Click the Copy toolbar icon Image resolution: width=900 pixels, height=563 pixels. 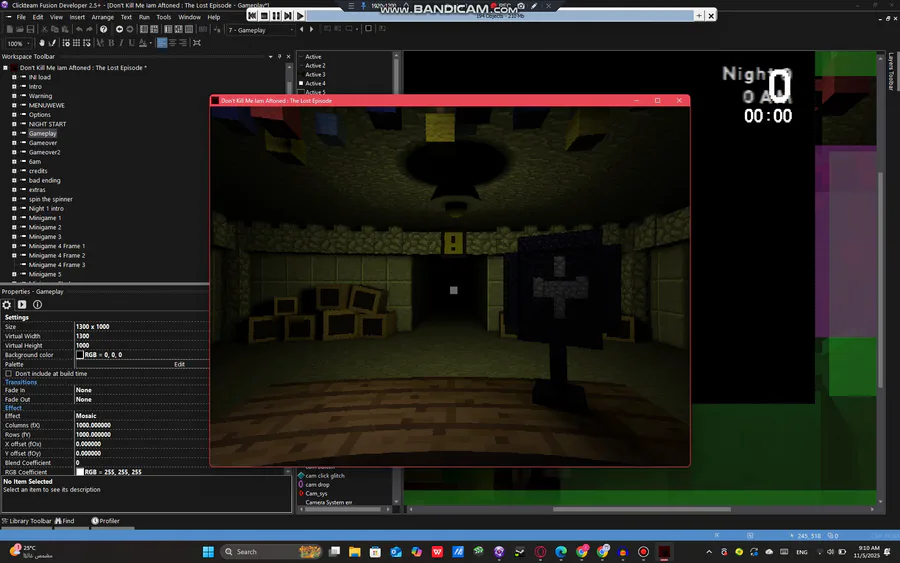pyautogui.click(x=55, y=29)
